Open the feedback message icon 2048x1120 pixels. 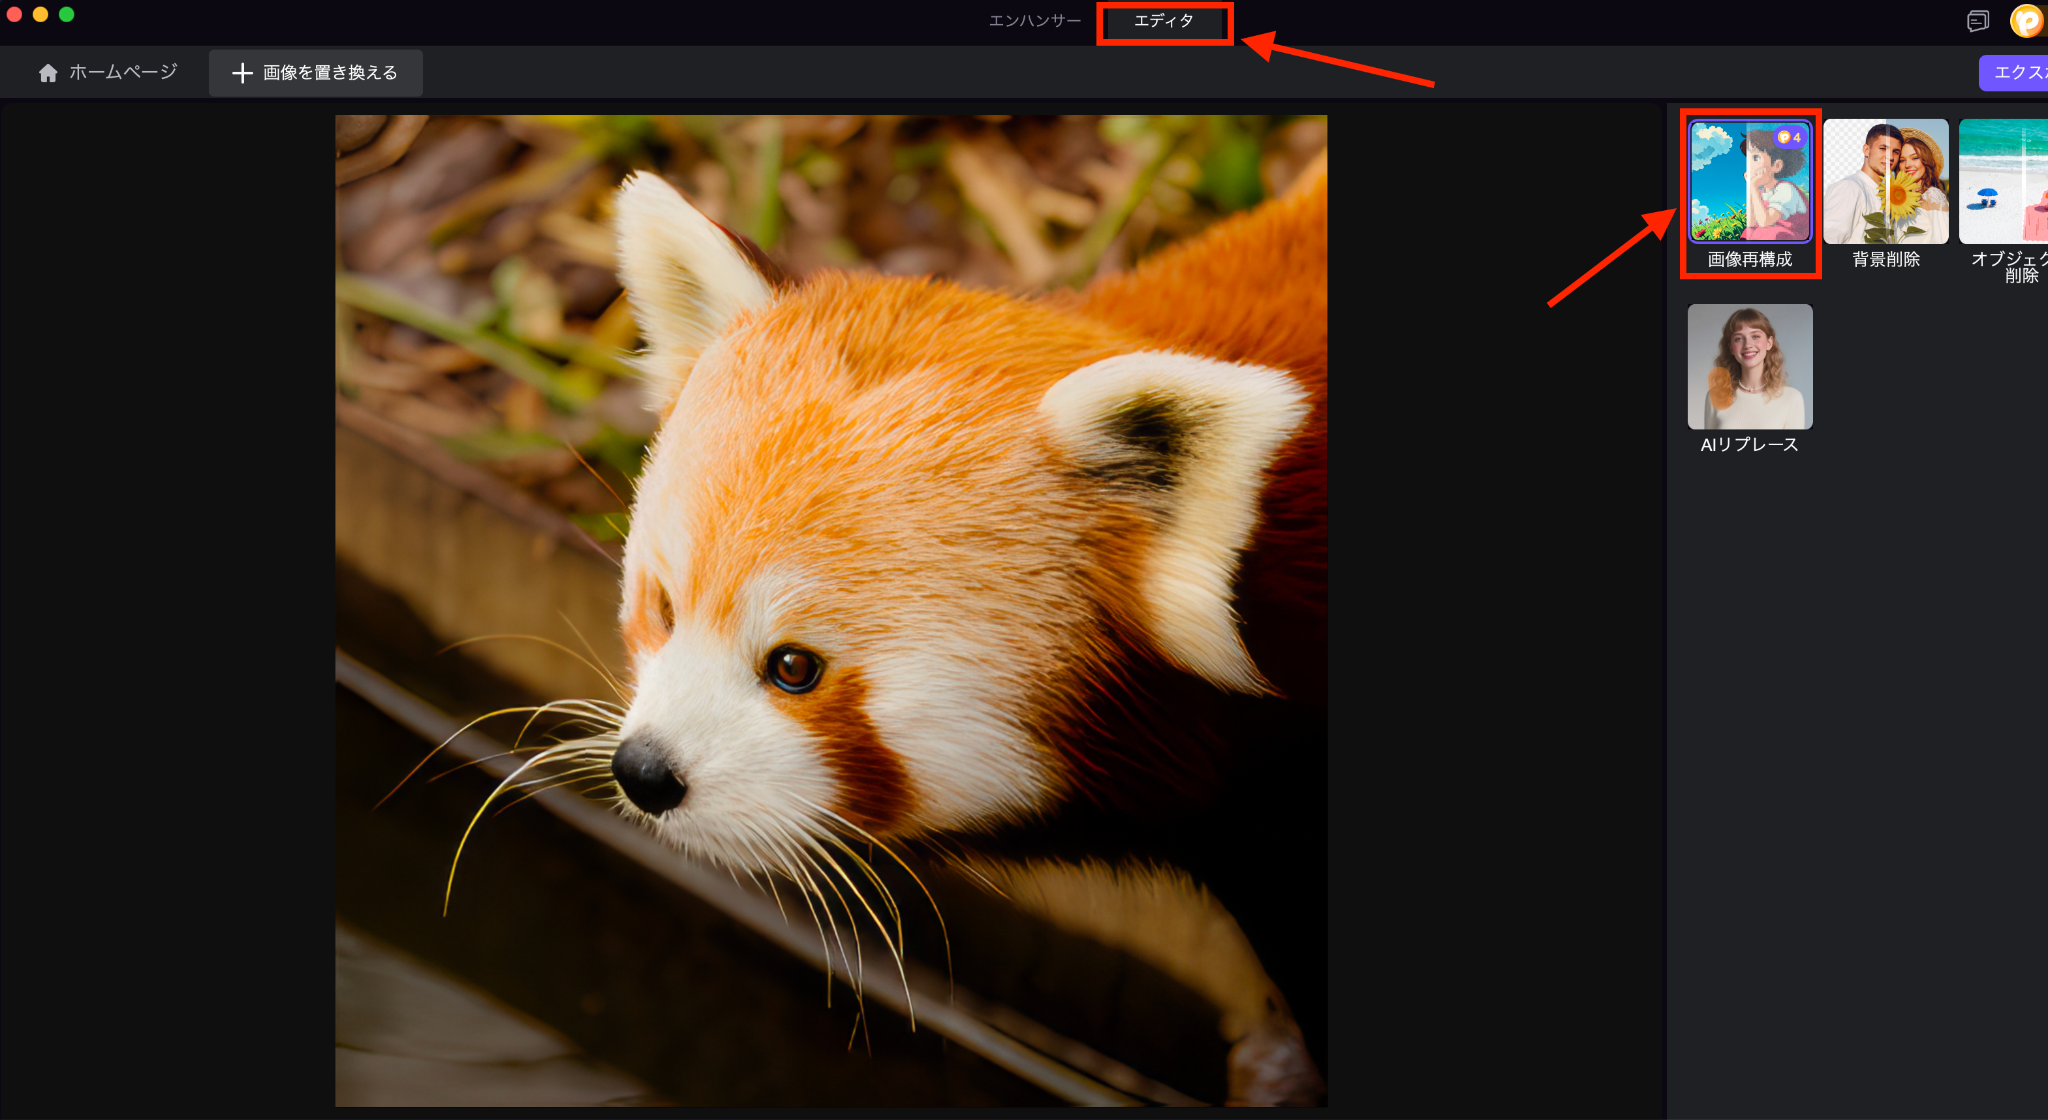click(x=1977, y=21)
